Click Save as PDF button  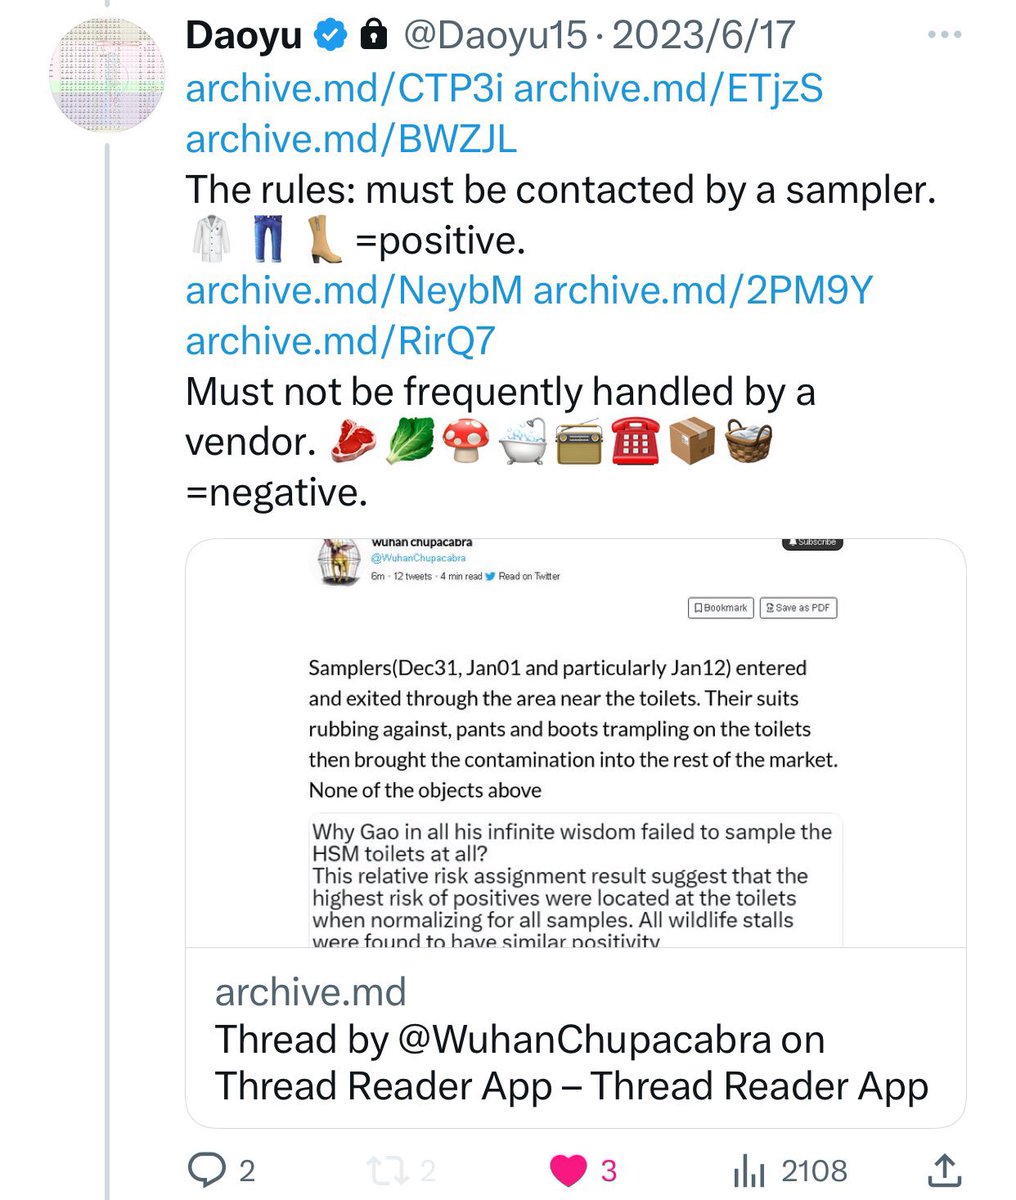click(x=797, y=608)
